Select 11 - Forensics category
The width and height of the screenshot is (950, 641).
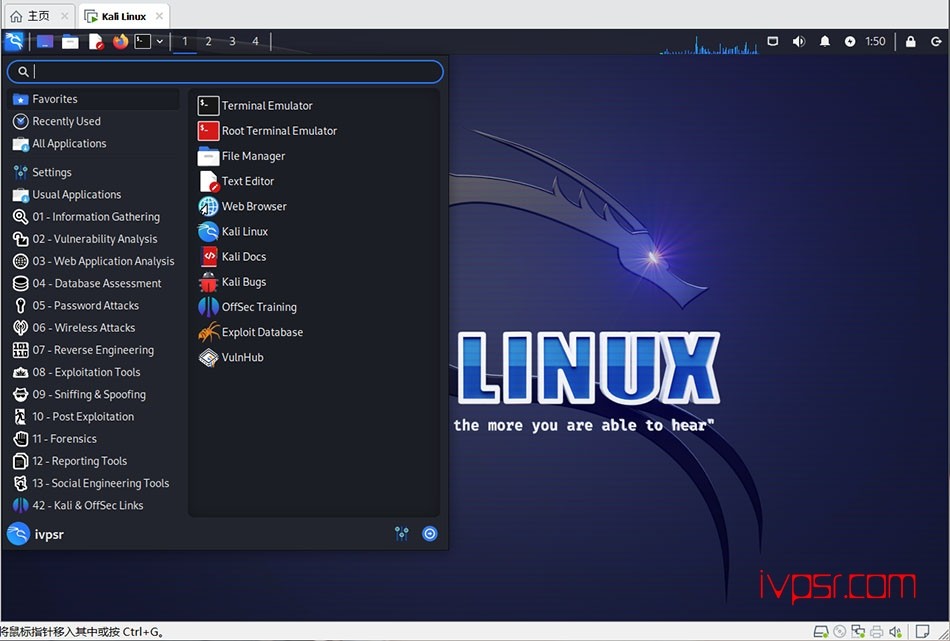[94, 439]
